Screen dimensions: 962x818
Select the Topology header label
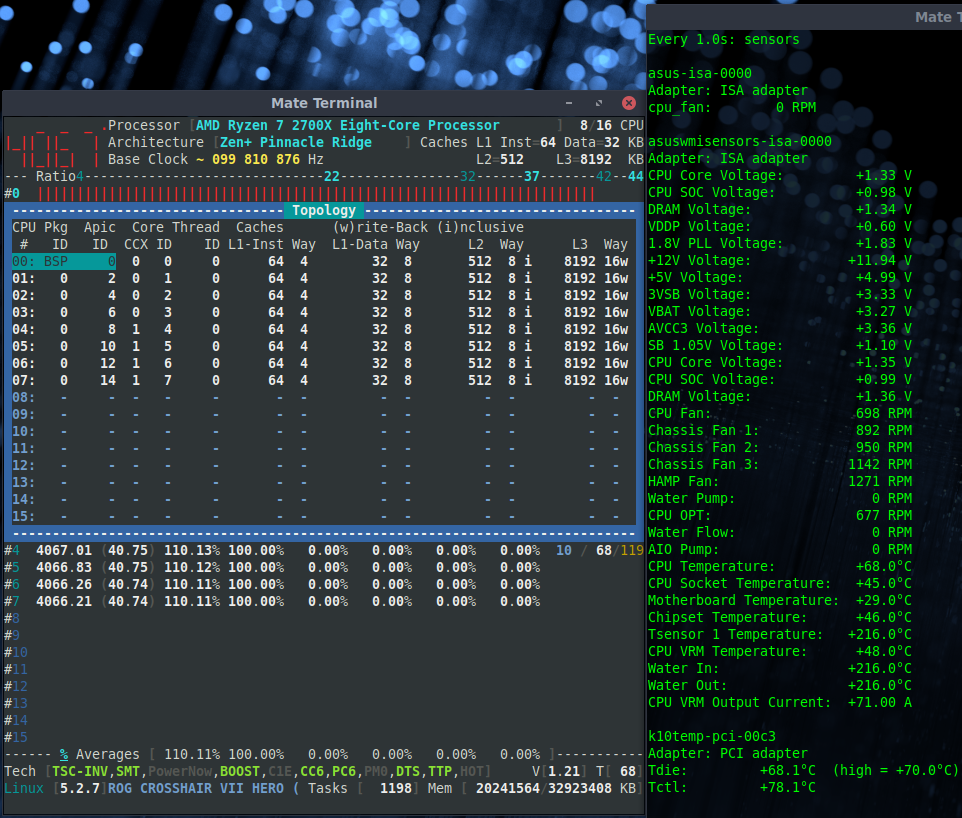pyautogui.click(x=324, y=210)
